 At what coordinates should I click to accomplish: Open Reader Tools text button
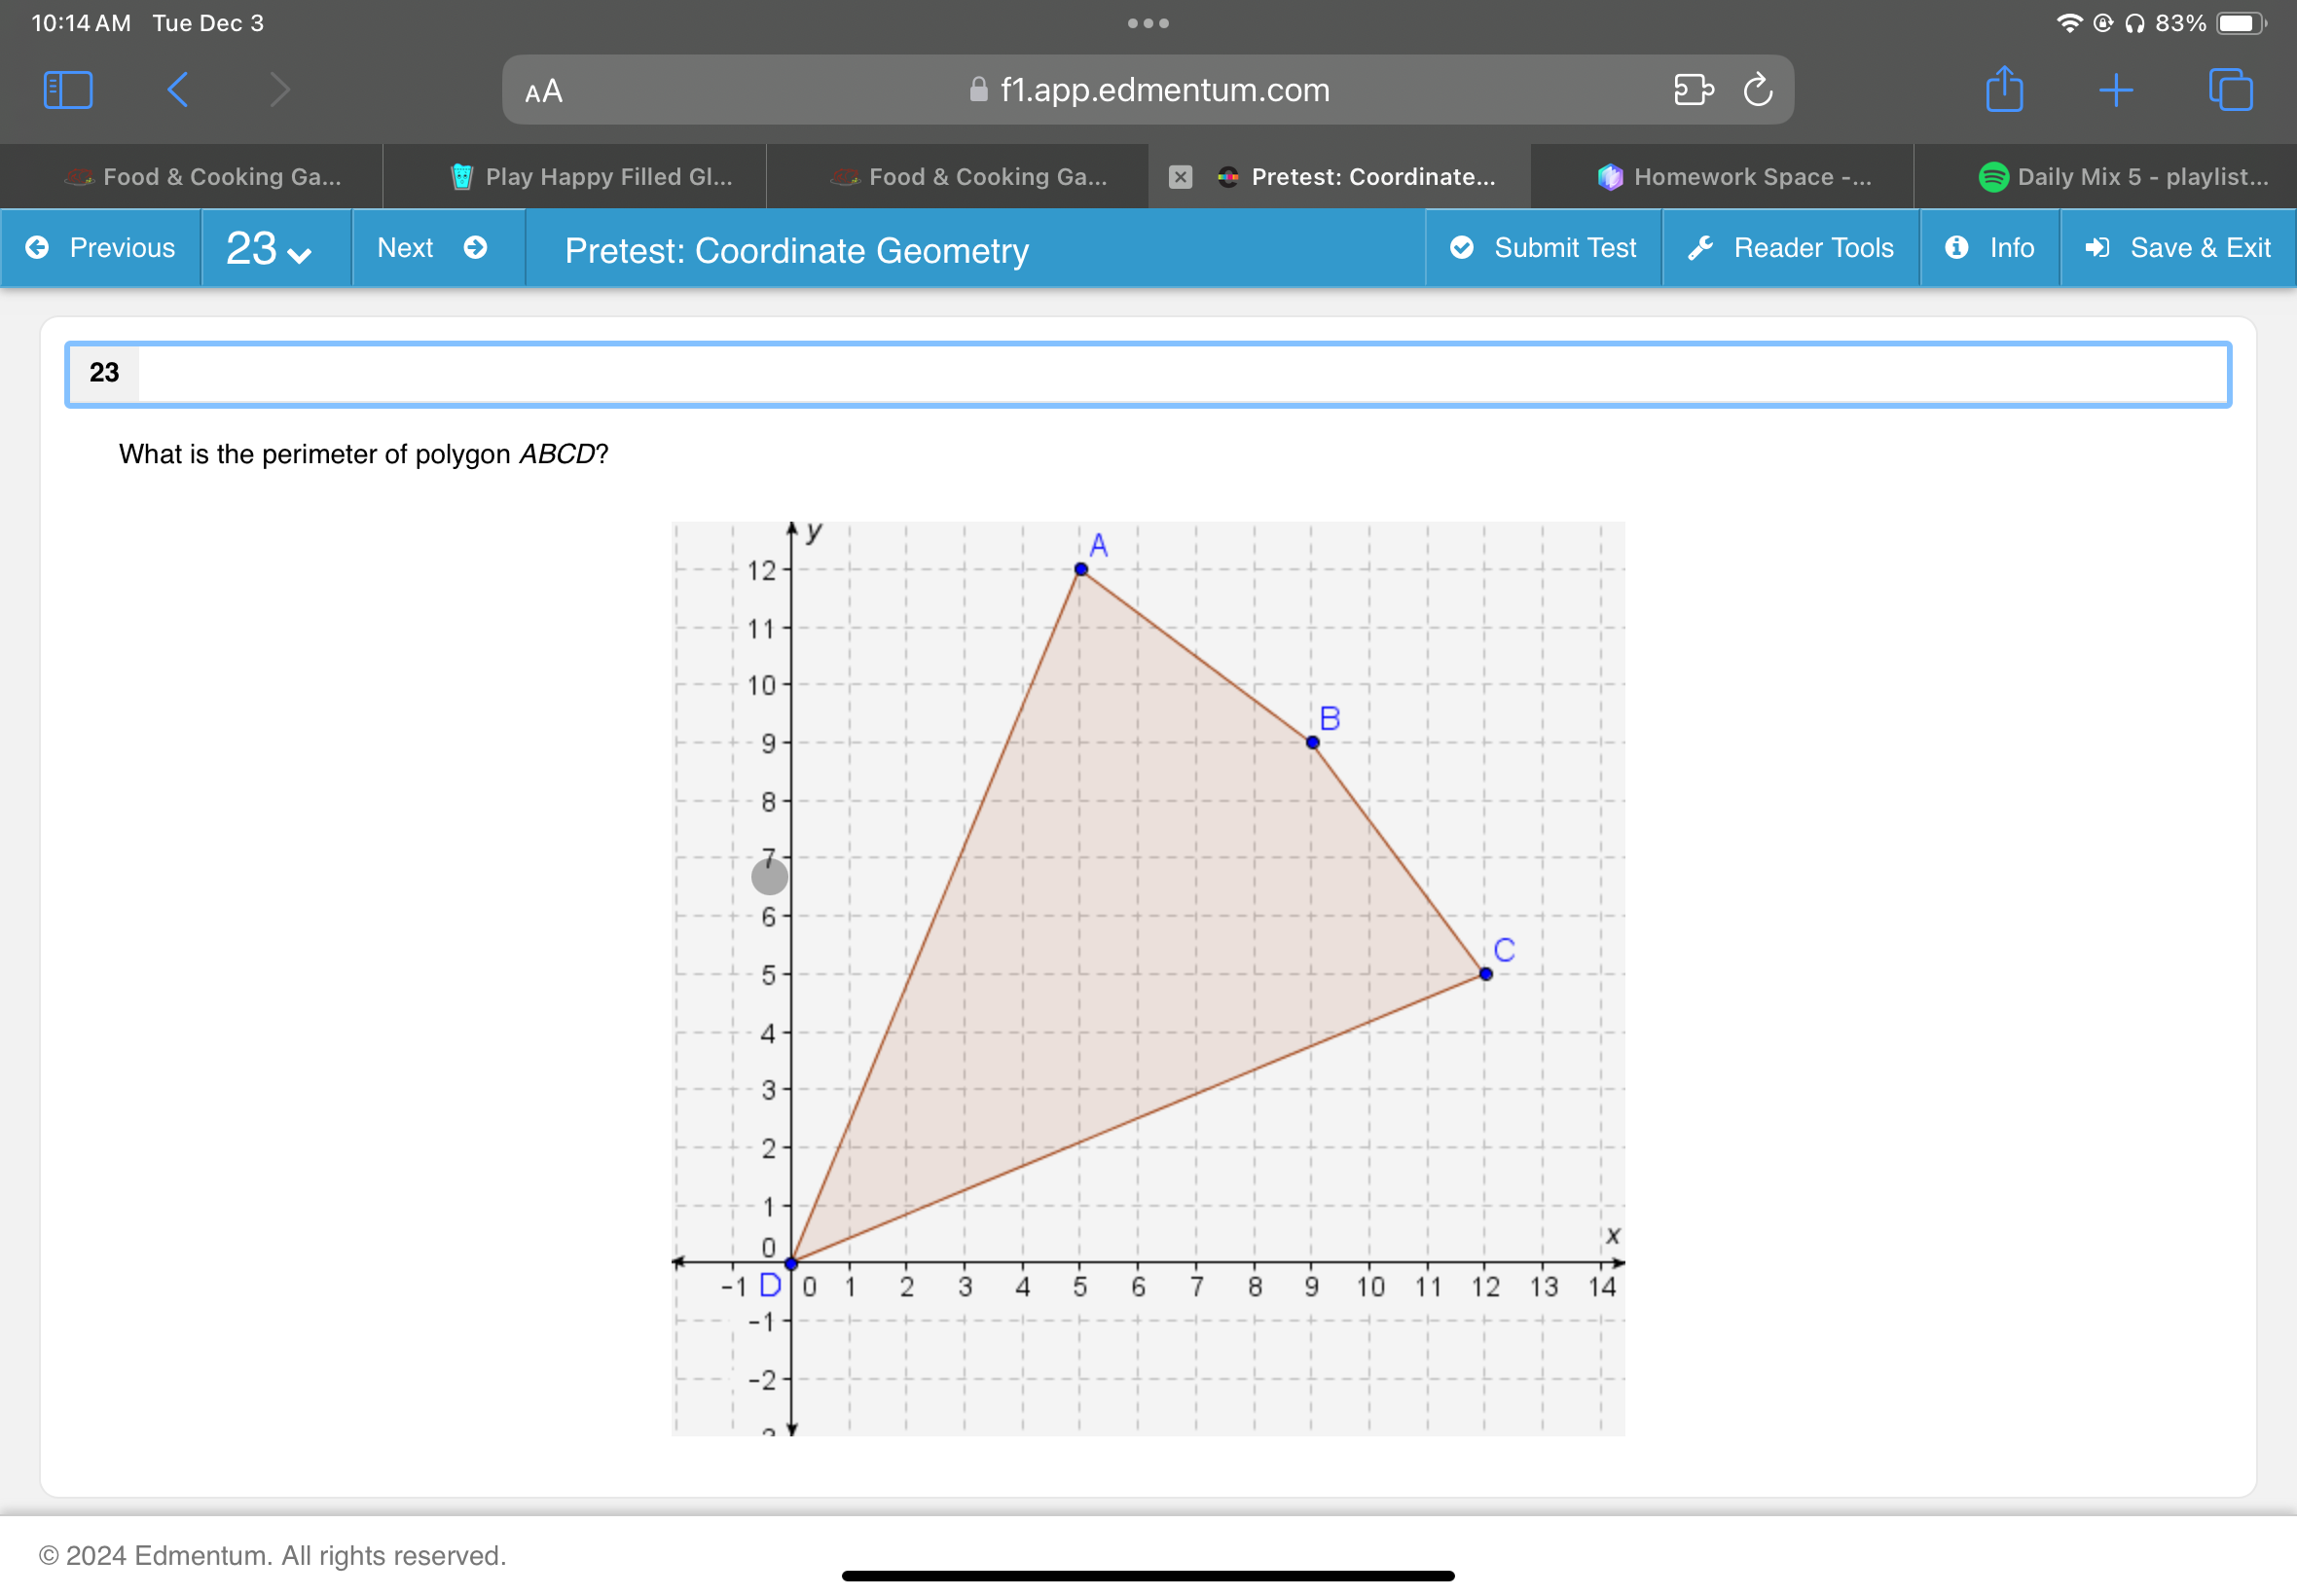tap(1813, 248)
